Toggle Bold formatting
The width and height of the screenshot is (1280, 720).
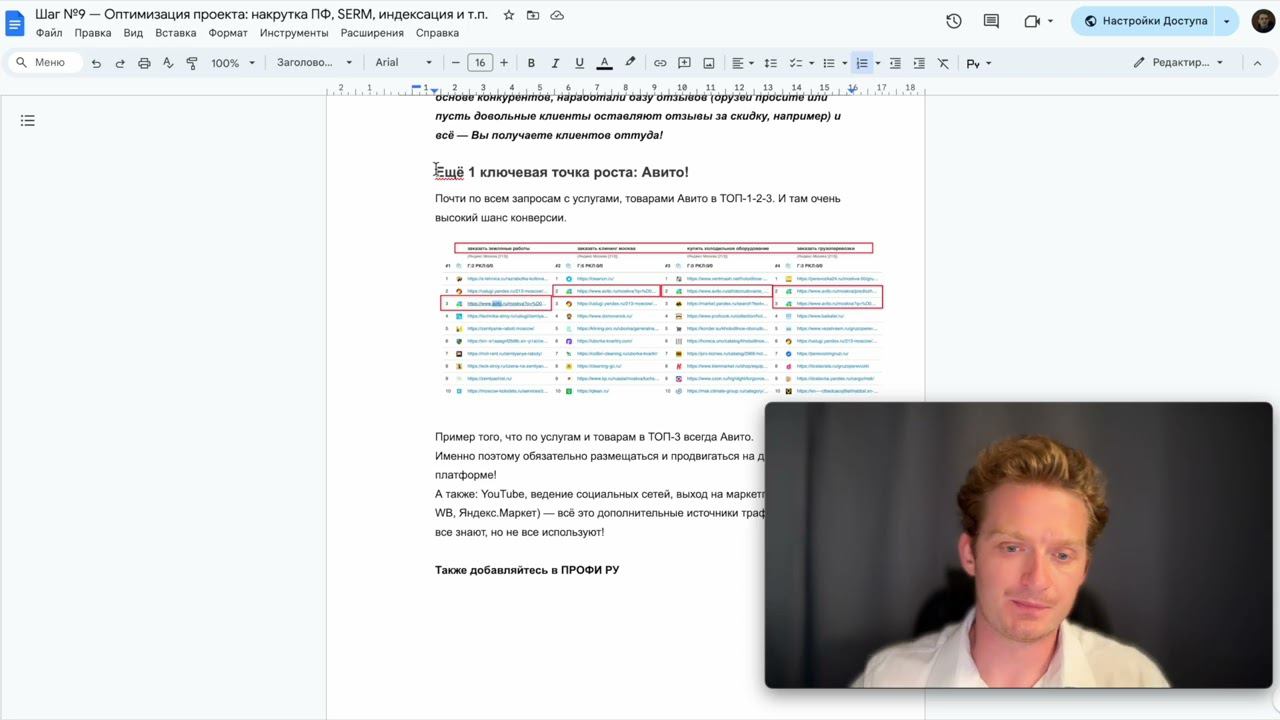tap(531, 63)
